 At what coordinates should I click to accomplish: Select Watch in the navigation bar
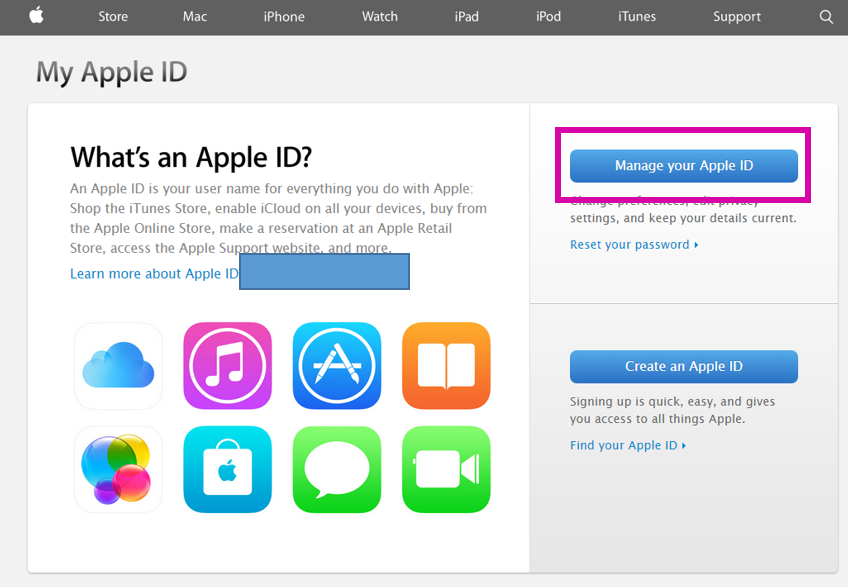tap(380, 17)
